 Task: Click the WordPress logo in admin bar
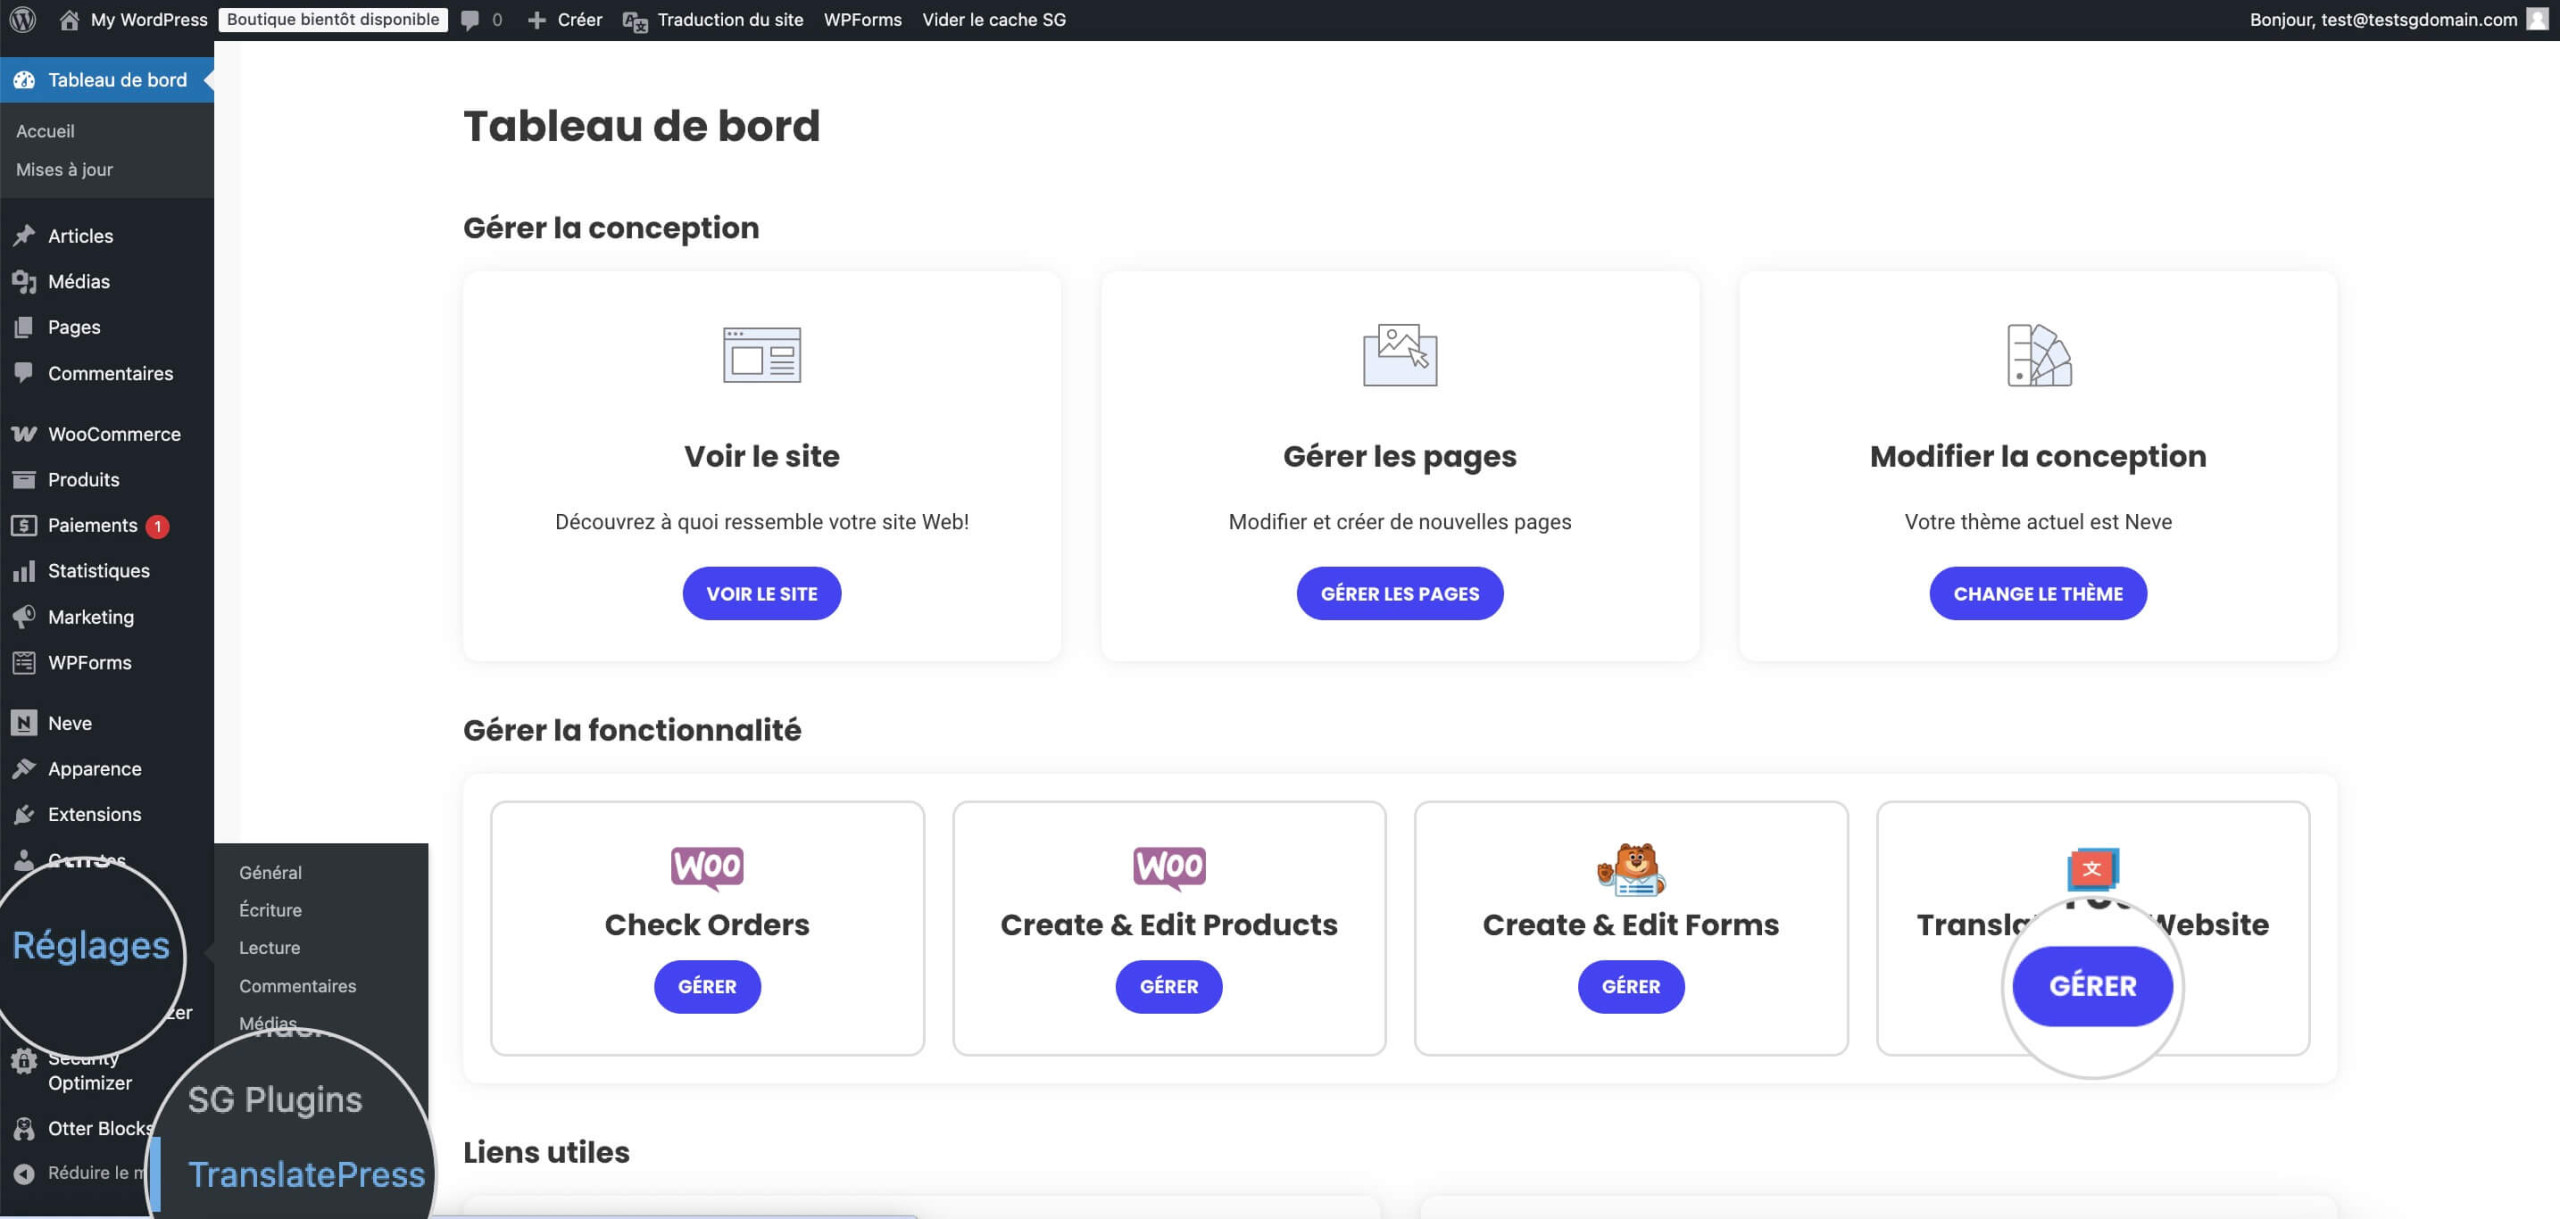[22, 19]
